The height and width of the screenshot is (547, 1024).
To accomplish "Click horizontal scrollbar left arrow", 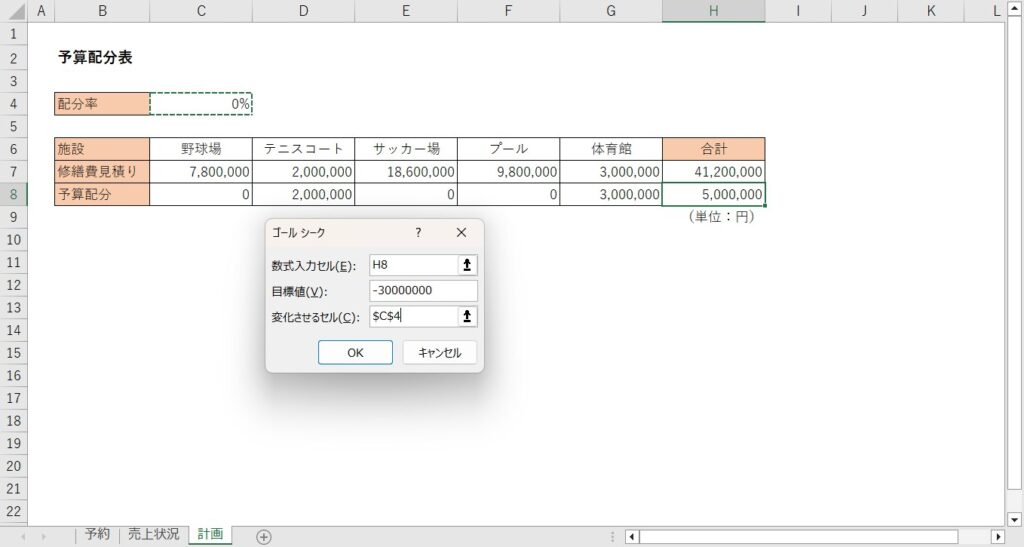I will point(631,537).
